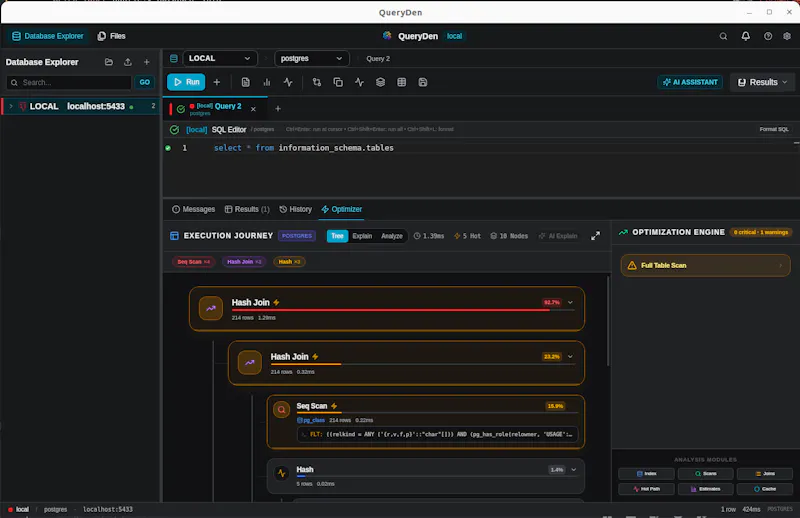Image resolution: width=800 pixels, height=518 pixels.
Task: Click the table grid icon in toolbar
Action: (402, 82)
